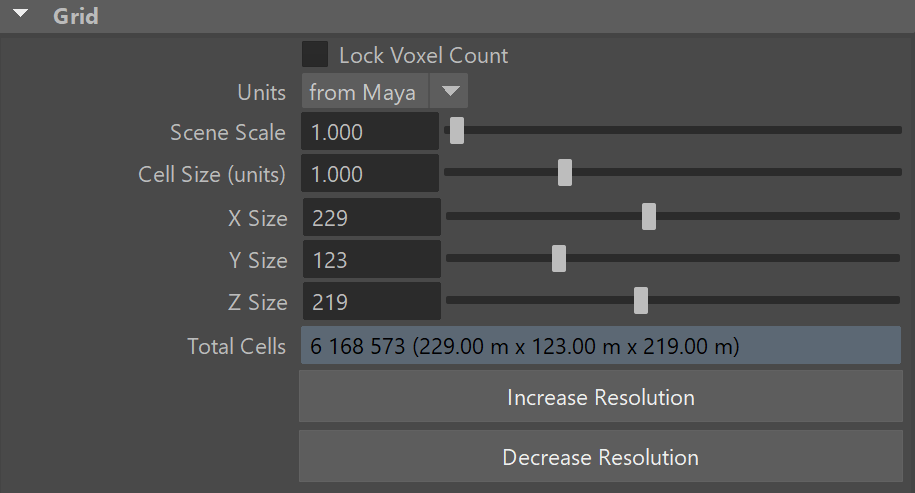
Task: Click the Z Size slider handle
Action: click(x=641, y=300)
